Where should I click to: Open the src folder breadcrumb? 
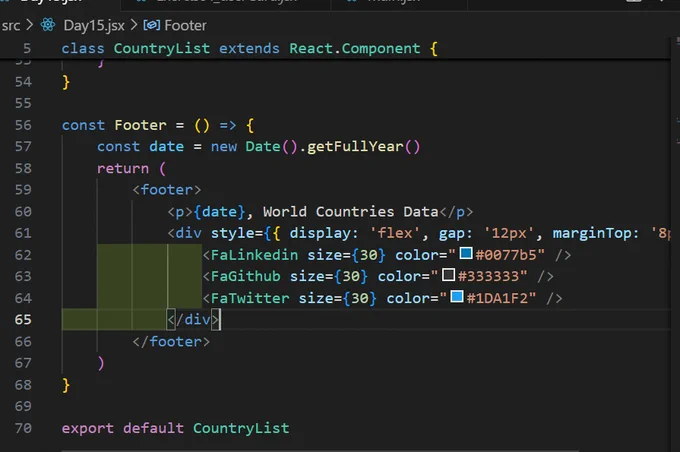point(11,26)
